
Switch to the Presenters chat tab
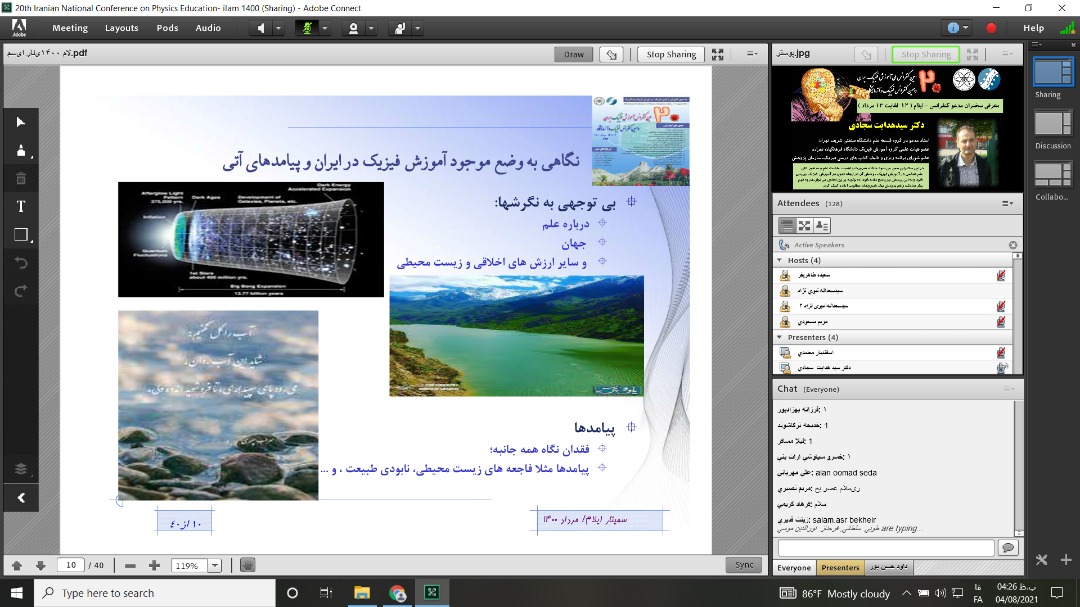click(x=840, y=568)
